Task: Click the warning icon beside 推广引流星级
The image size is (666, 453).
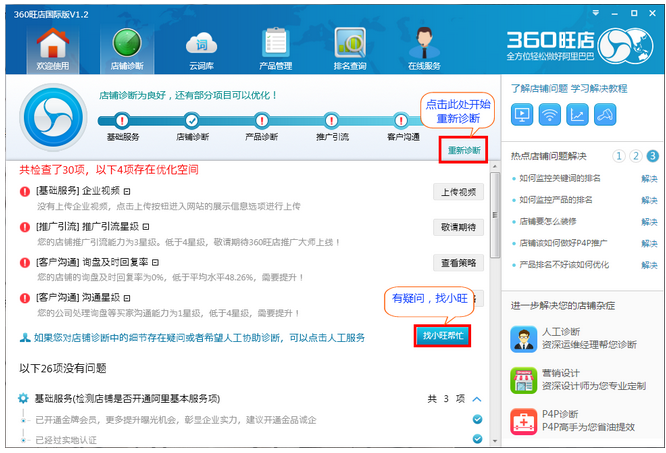Action: [x=25, y=227]
